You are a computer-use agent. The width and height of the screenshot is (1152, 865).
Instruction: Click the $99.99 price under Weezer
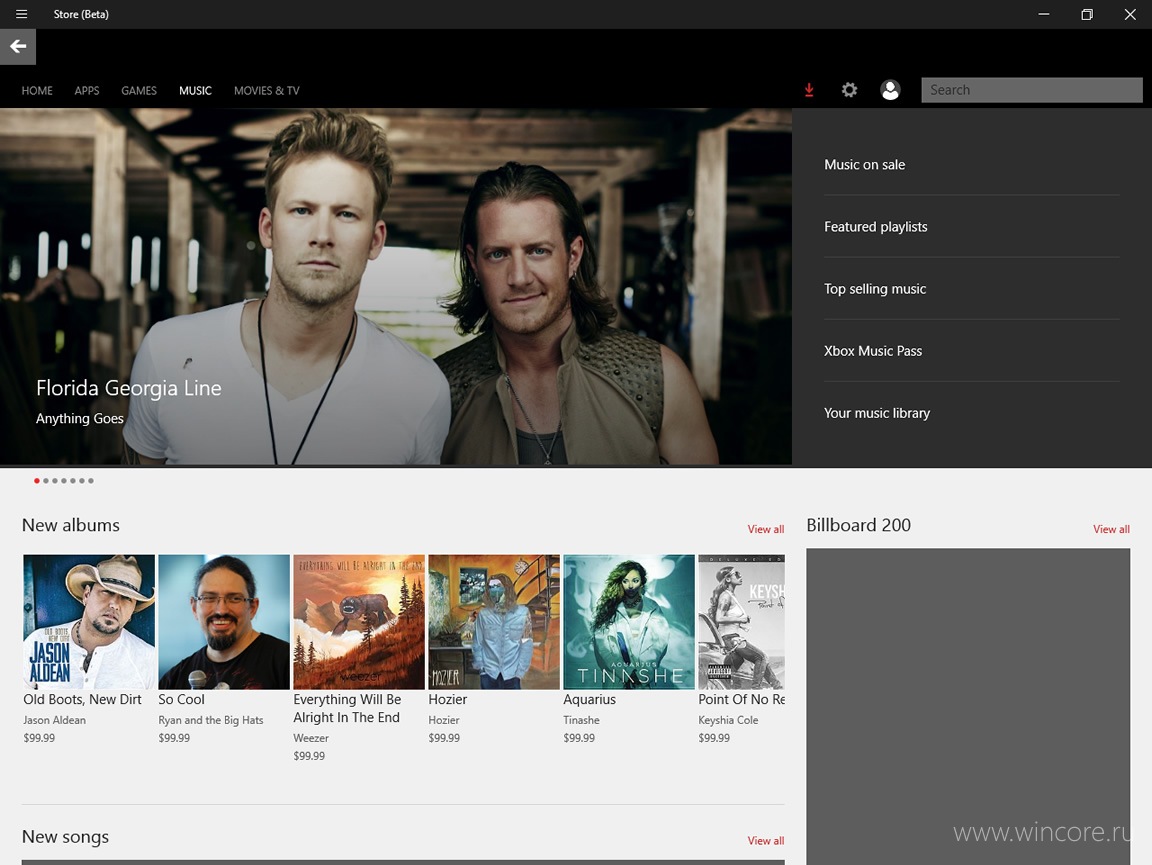tap(309, 755)
